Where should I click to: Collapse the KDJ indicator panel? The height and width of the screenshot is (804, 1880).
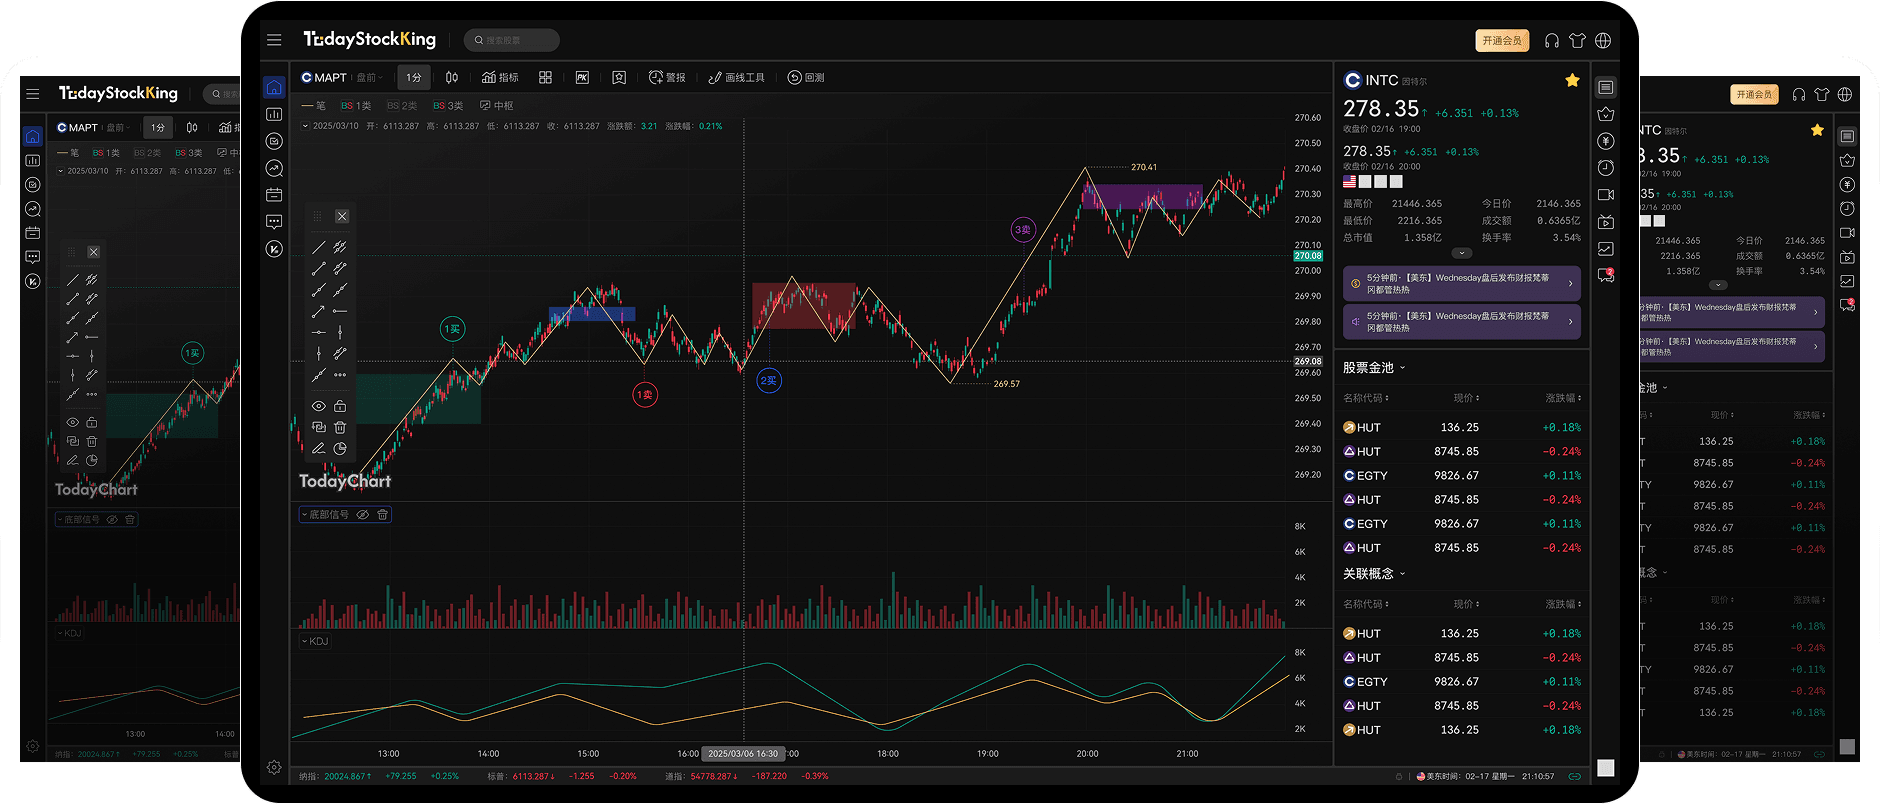click(305, 641)
